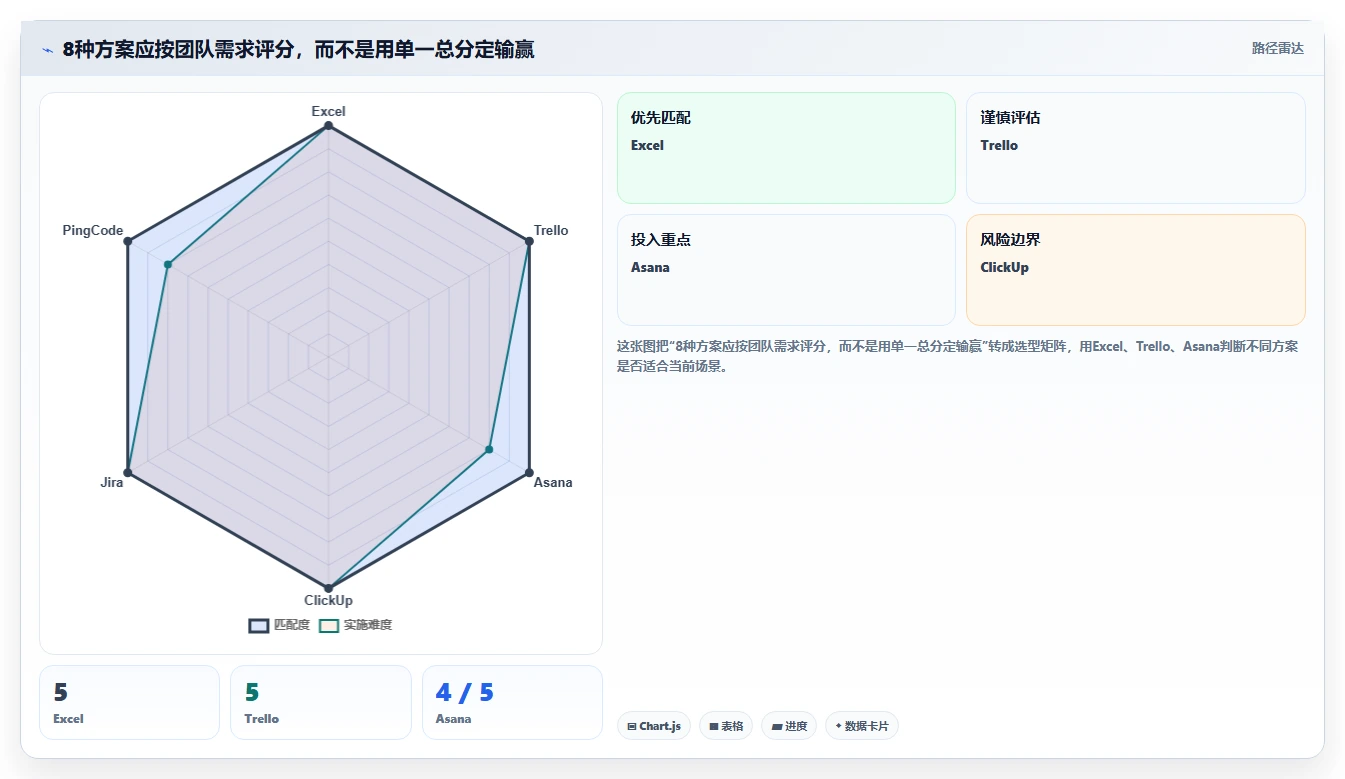The image size is (1345, 779).
Task: Click the Trello axis label on the radar
Action: click(551, 230)
